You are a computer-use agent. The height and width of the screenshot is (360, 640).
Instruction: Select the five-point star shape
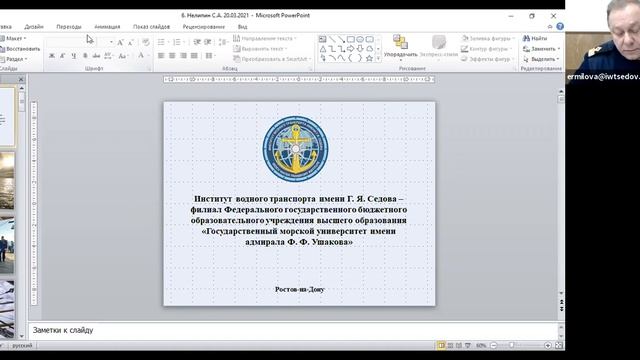click(369, 58)
